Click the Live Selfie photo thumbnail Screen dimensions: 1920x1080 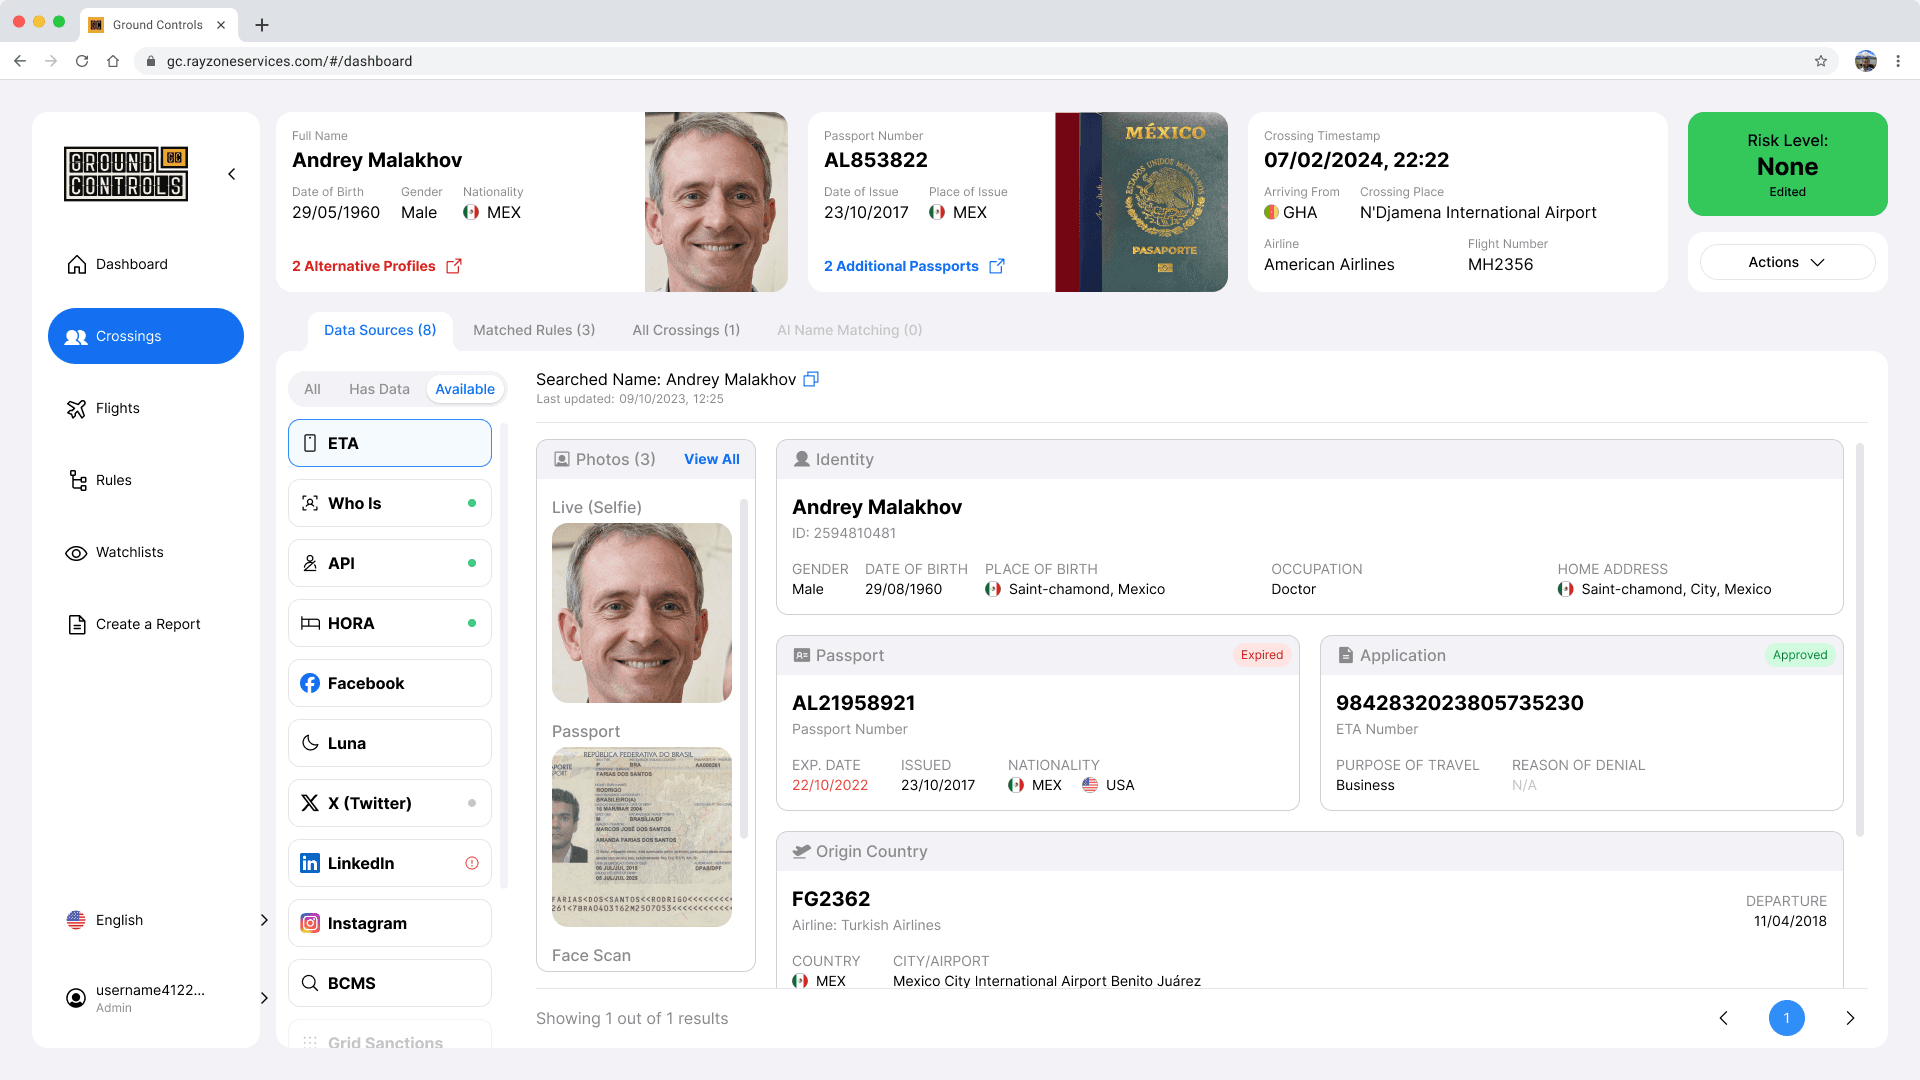pos(642,613)
